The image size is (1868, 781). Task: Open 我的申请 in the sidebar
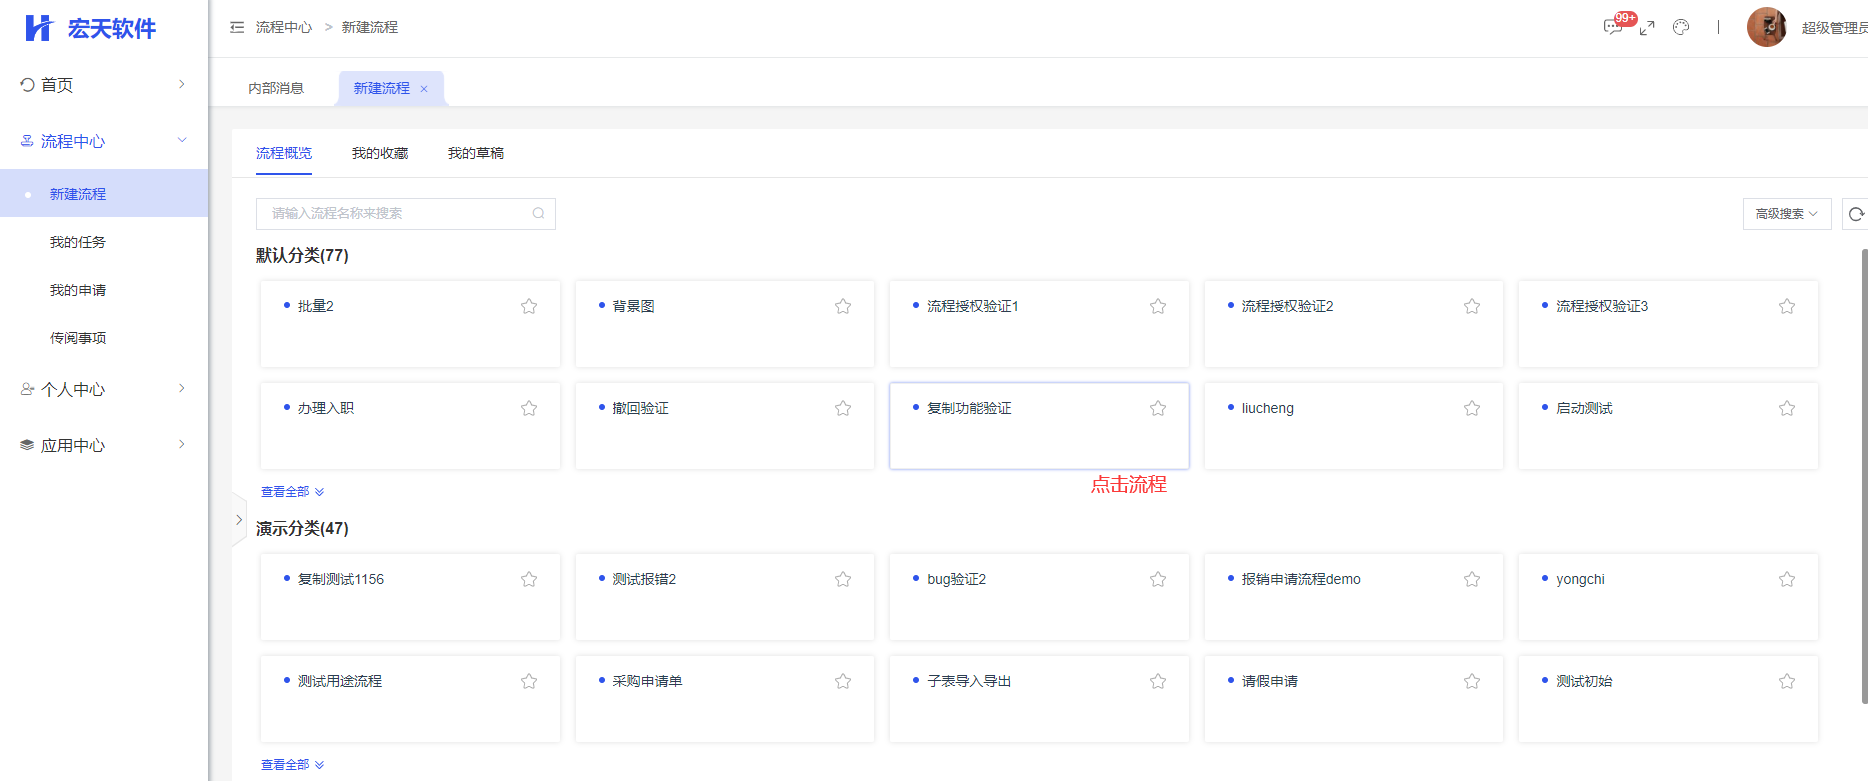click(x=104, y=290)
